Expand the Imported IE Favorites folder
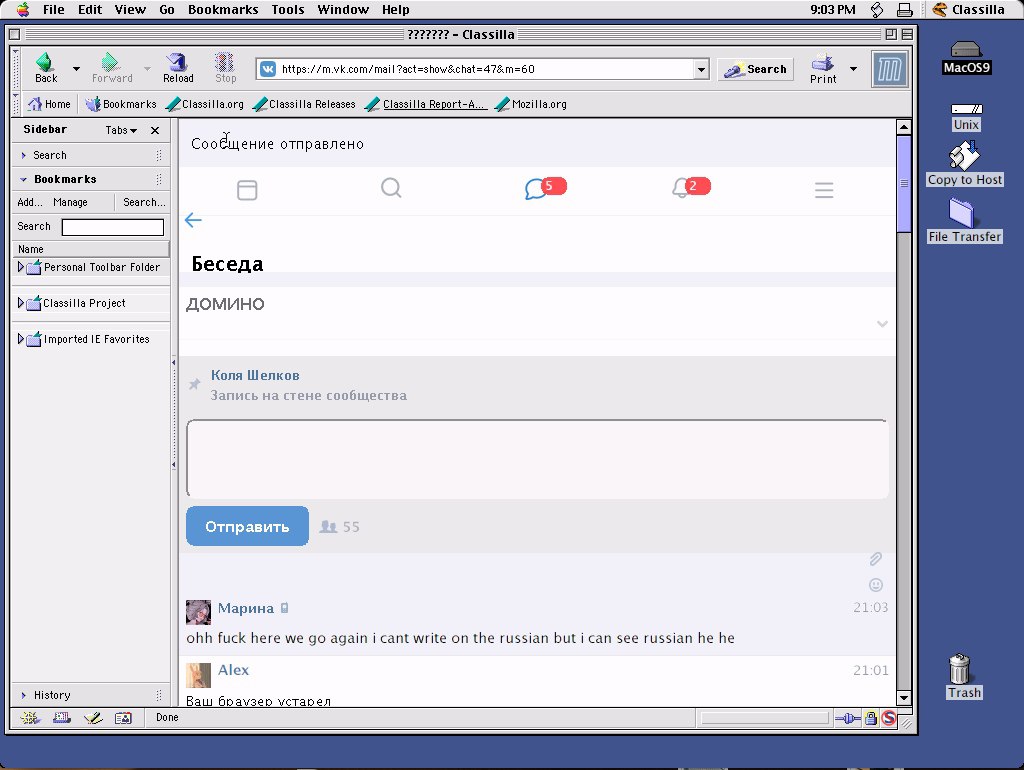The width and height of the screenshot is (1024, 770). [x=20, y=339]
